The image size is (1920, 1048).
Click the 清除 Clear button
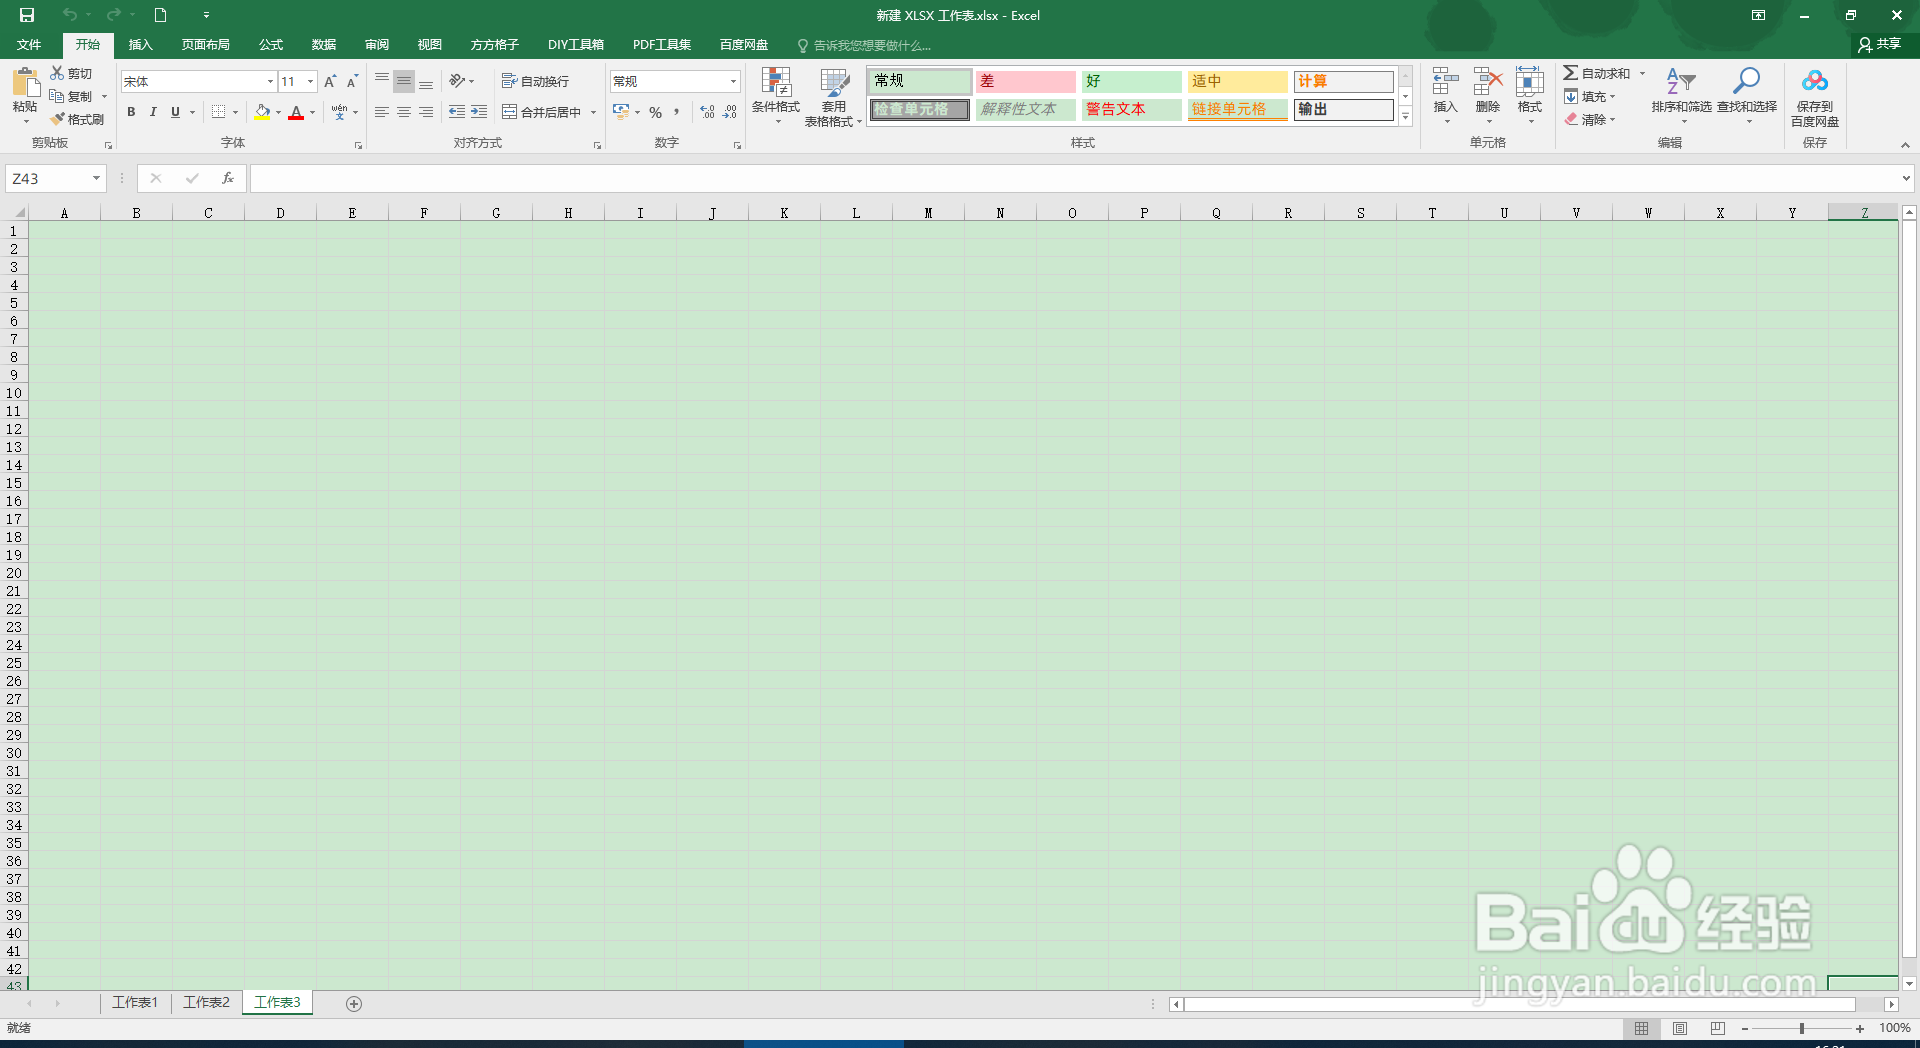1590,119
